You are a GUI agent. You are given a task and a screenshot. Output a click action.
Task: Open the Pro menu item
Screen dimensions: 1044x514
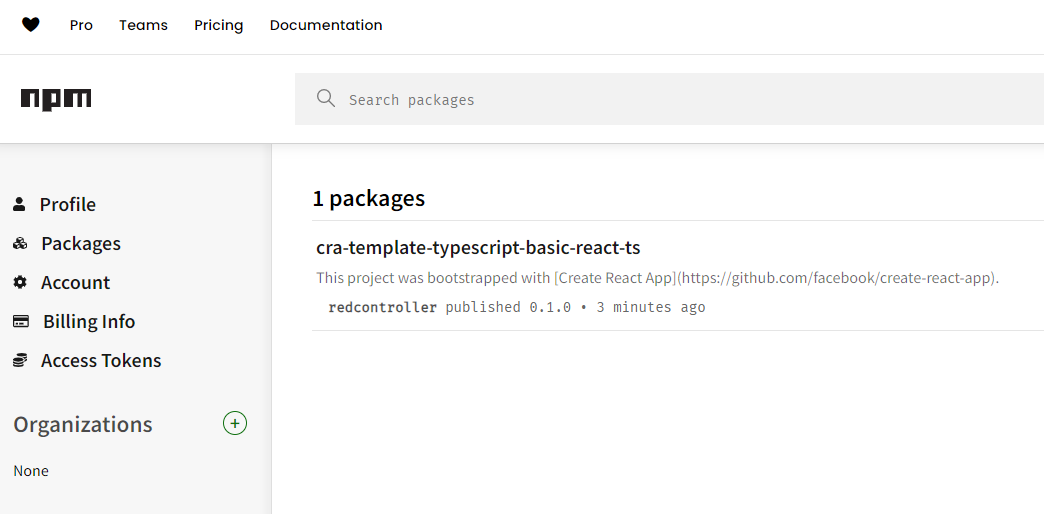(x=81, y=25)
